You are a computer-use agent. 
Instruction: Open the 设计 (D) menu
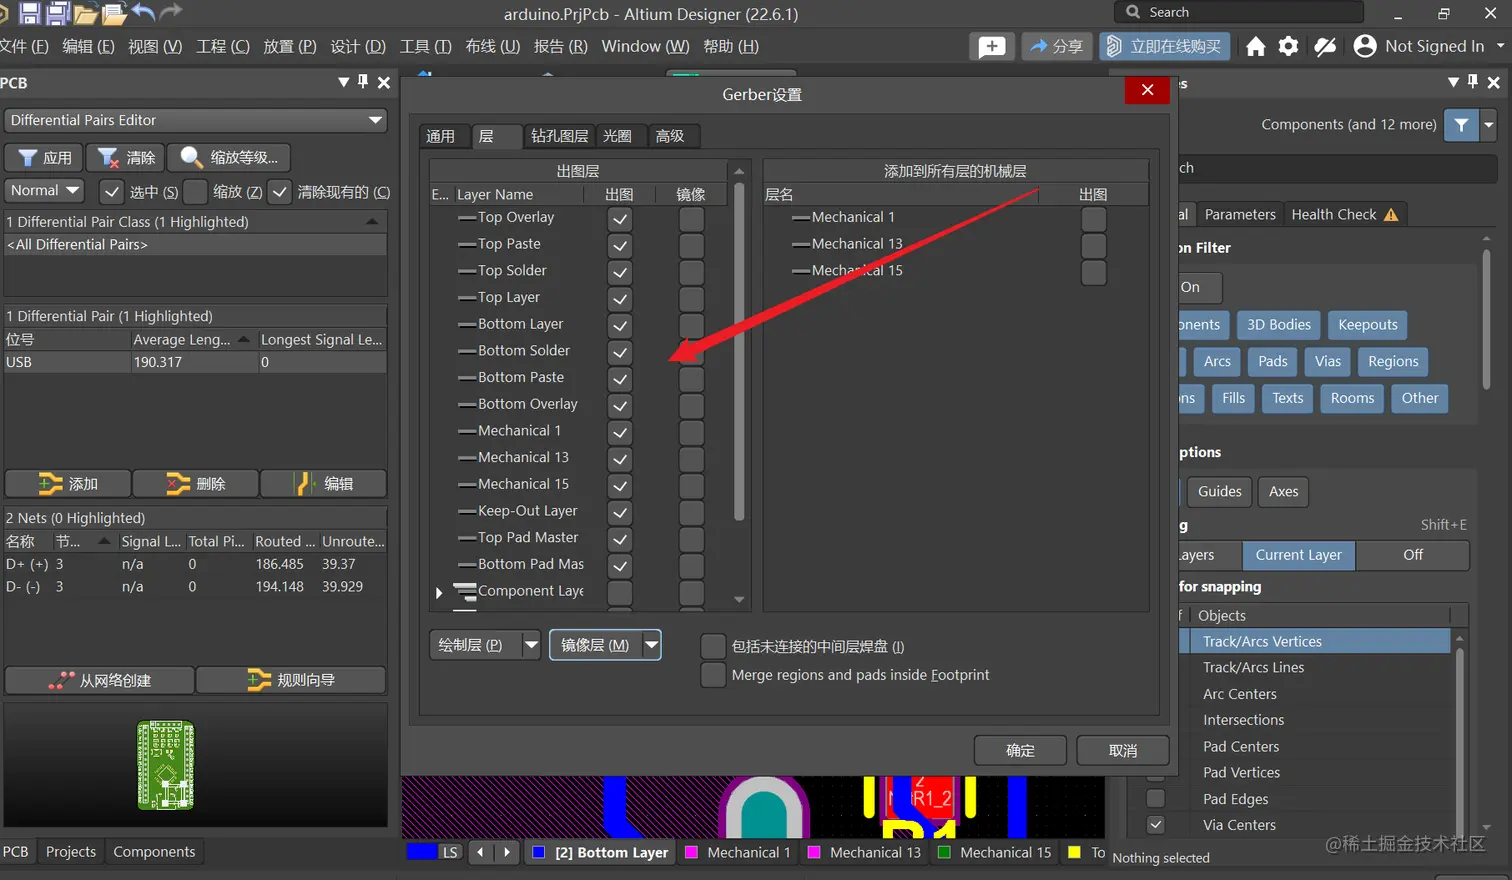point(358,46)
